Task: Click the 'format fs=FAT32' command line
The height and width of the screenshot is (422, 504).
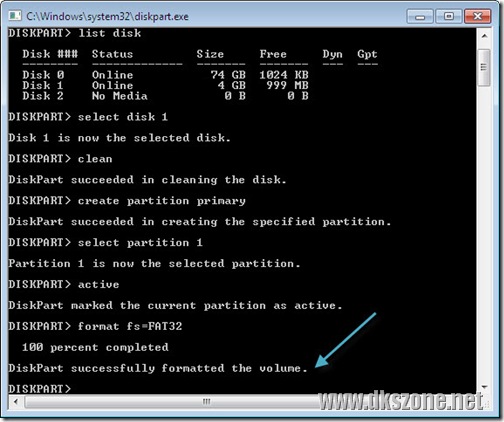Action: tap(95, 326)
